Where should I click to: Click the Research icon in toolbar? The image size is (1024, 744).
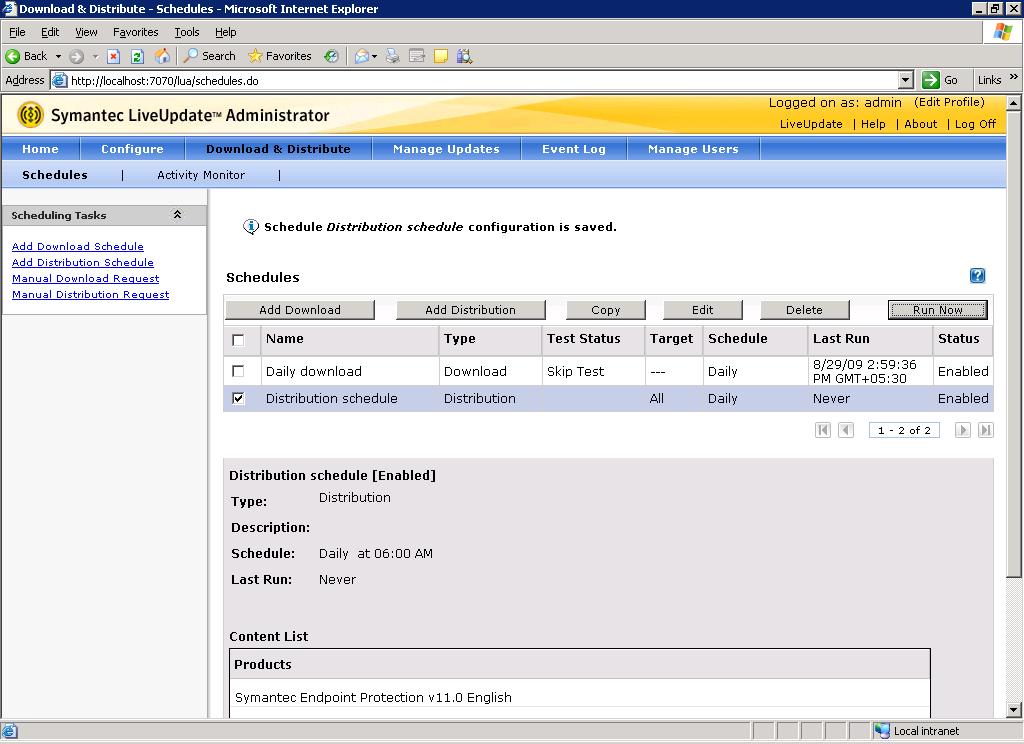point(464,56)
